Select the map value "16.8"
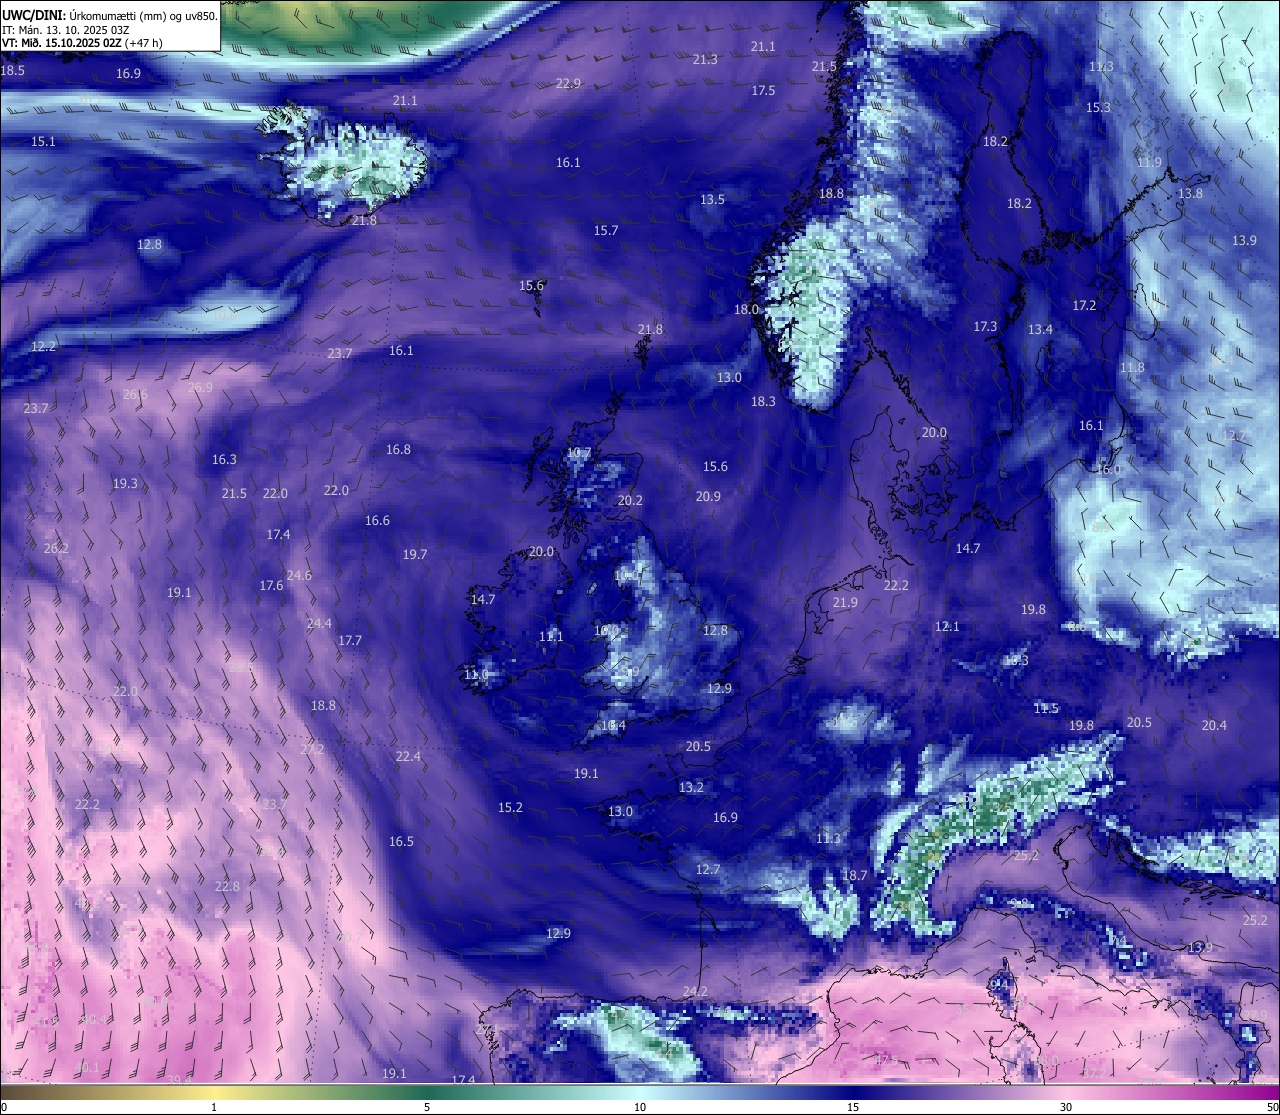 tap(398, 450)
